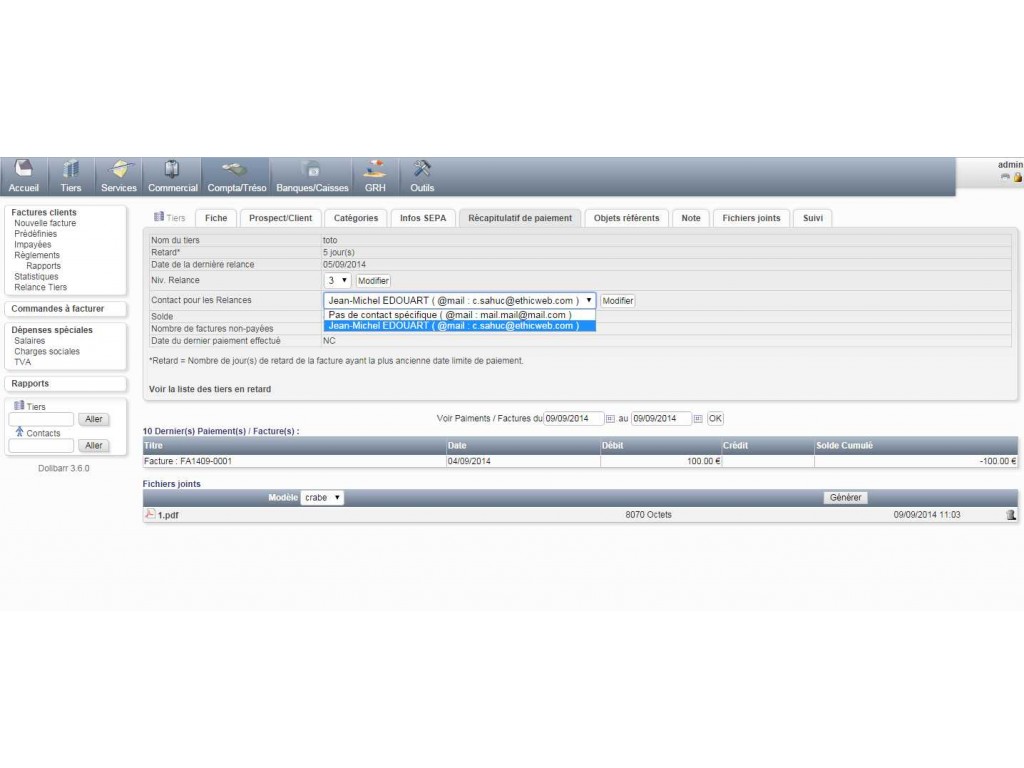
Task: Open Prédéfinies in sidebar
Action: click(x=35, y=234)
